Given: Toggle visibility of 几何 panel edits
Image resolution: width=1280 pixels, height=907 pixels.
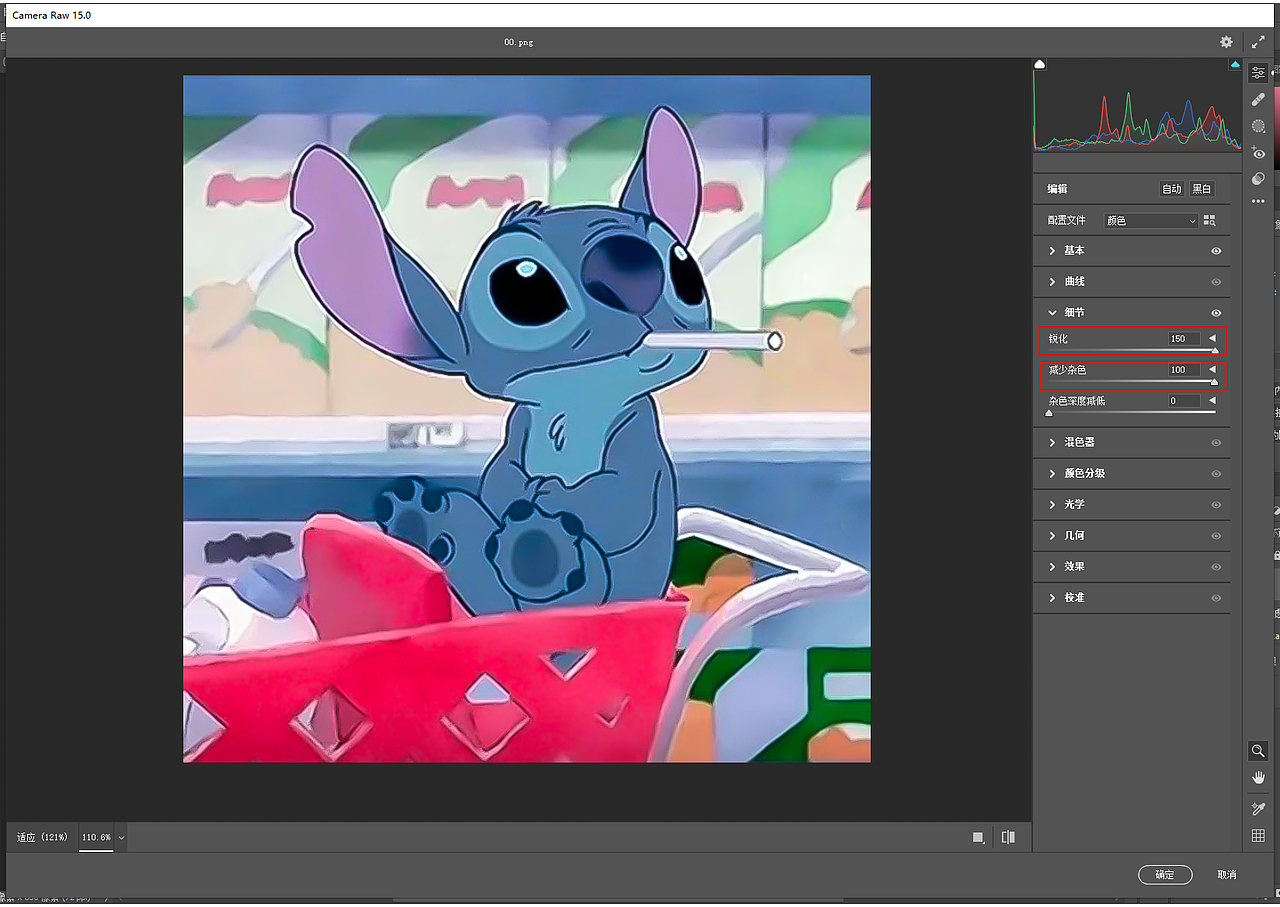Looking at the screenshot, I should click(1216, 535).
